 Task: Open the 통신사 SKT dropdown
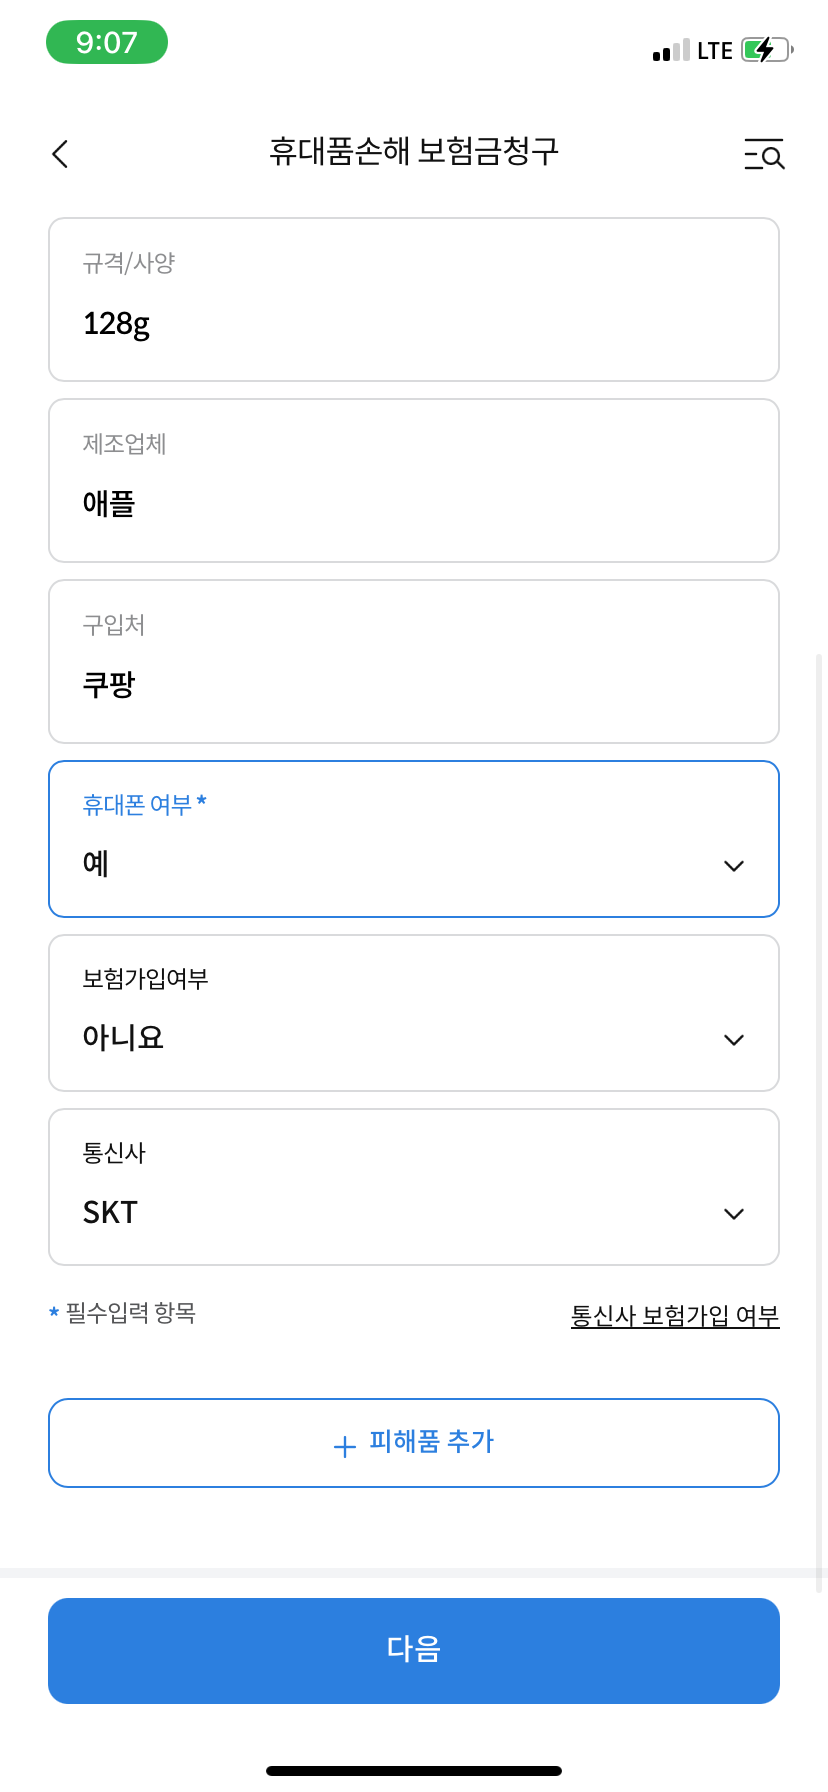click(x=414, y=1187)
